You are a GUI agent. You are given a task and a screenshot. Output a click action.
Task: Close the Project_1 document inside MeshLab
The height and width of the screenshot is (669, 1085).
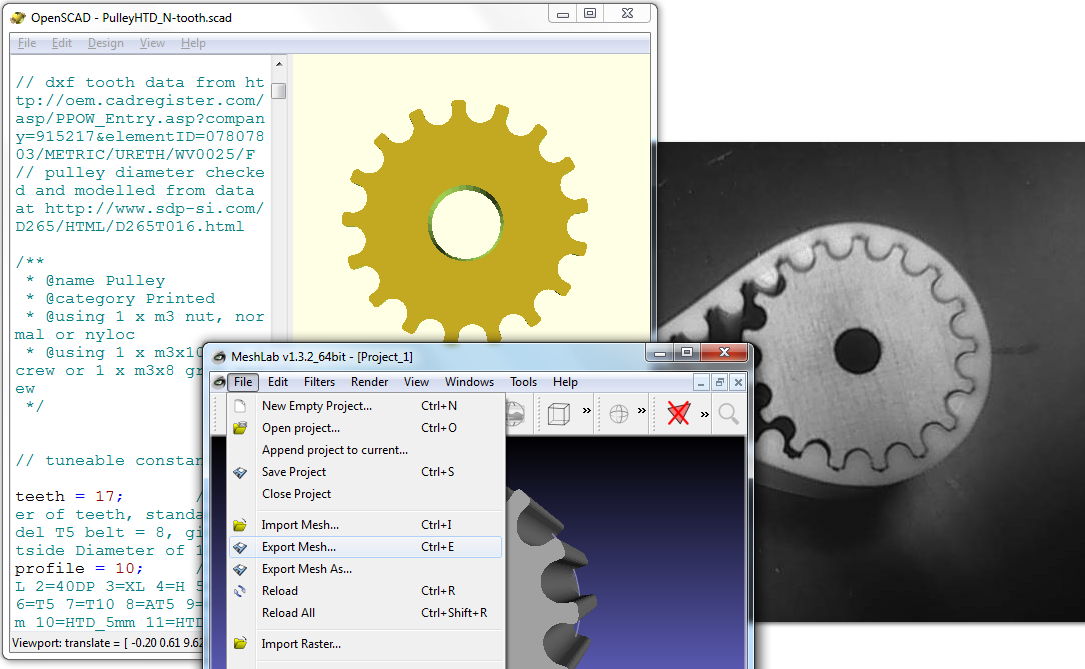738,383
